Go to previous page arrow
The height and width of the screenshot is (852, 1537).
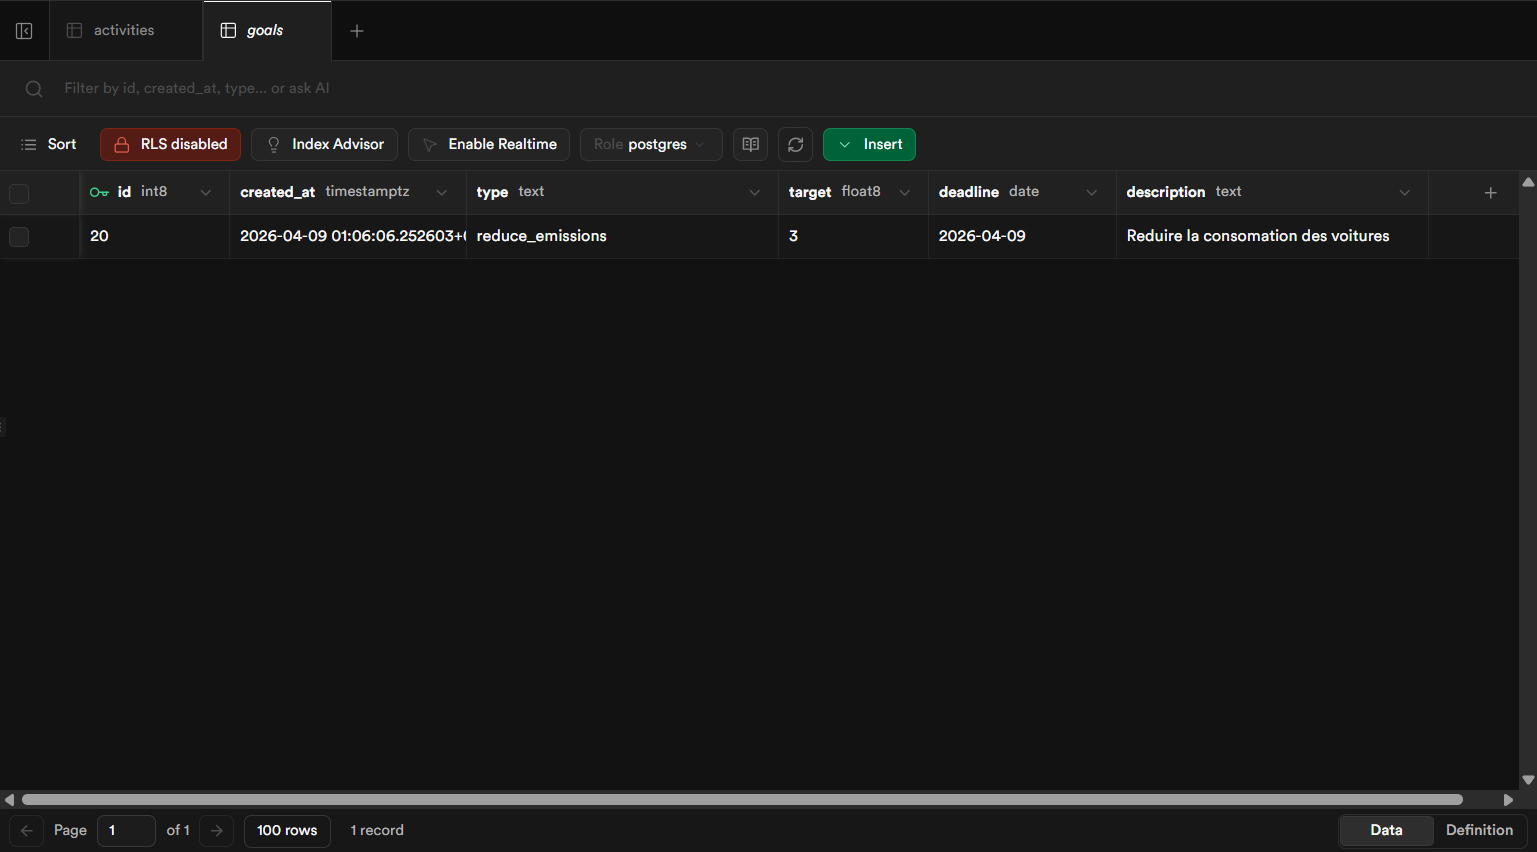[x=27, y=831]
